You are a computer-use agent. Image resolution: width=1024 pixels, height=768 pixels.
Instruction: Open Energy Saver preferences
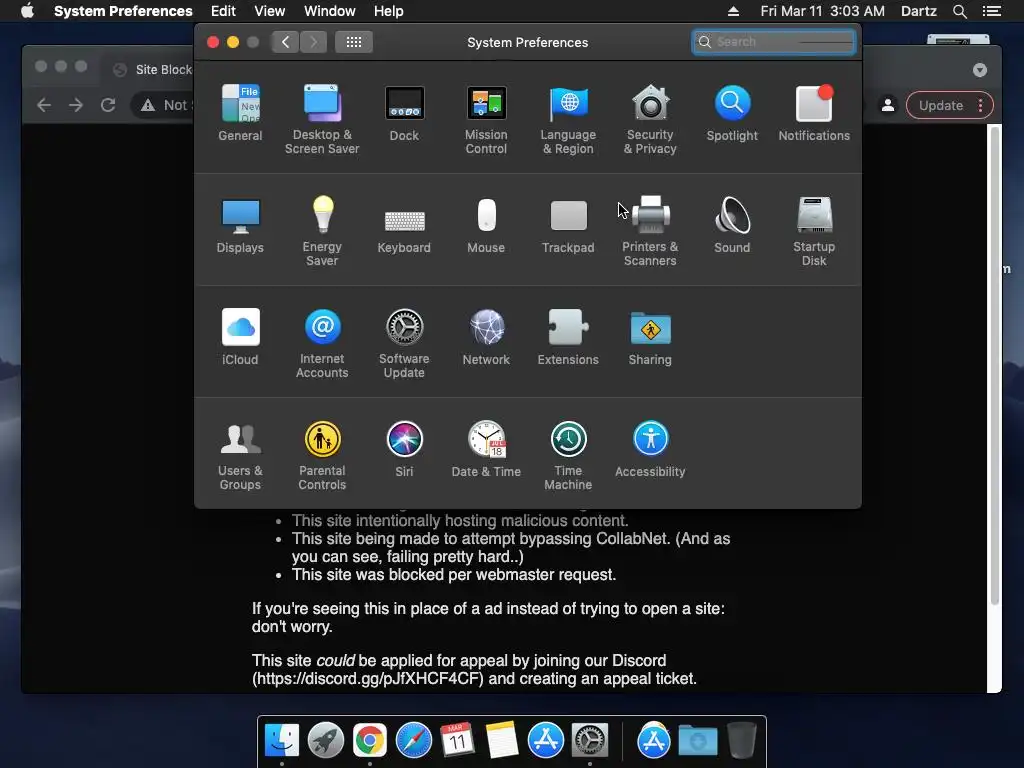coord(322,231)
